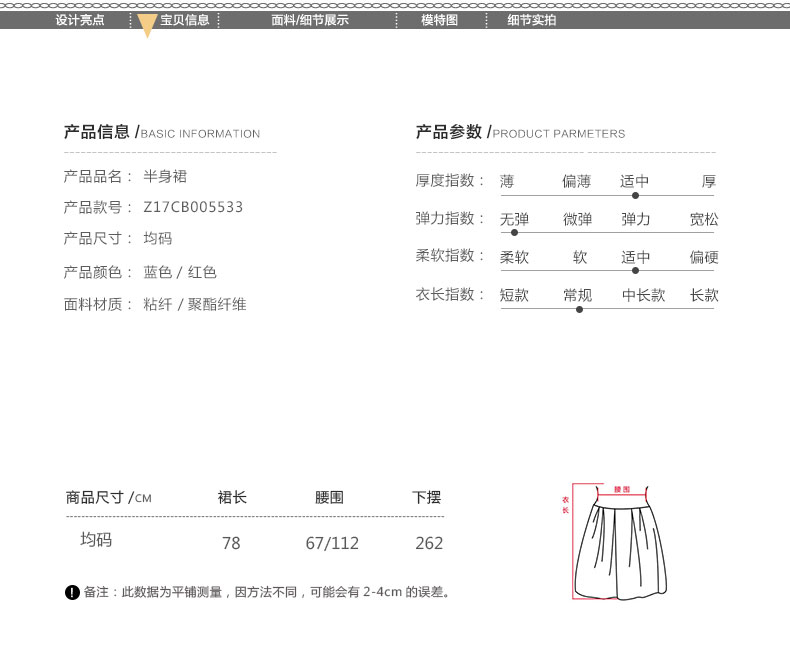
Task: Click the 产品参数 section heading
Action: click(x=448, y=132)
